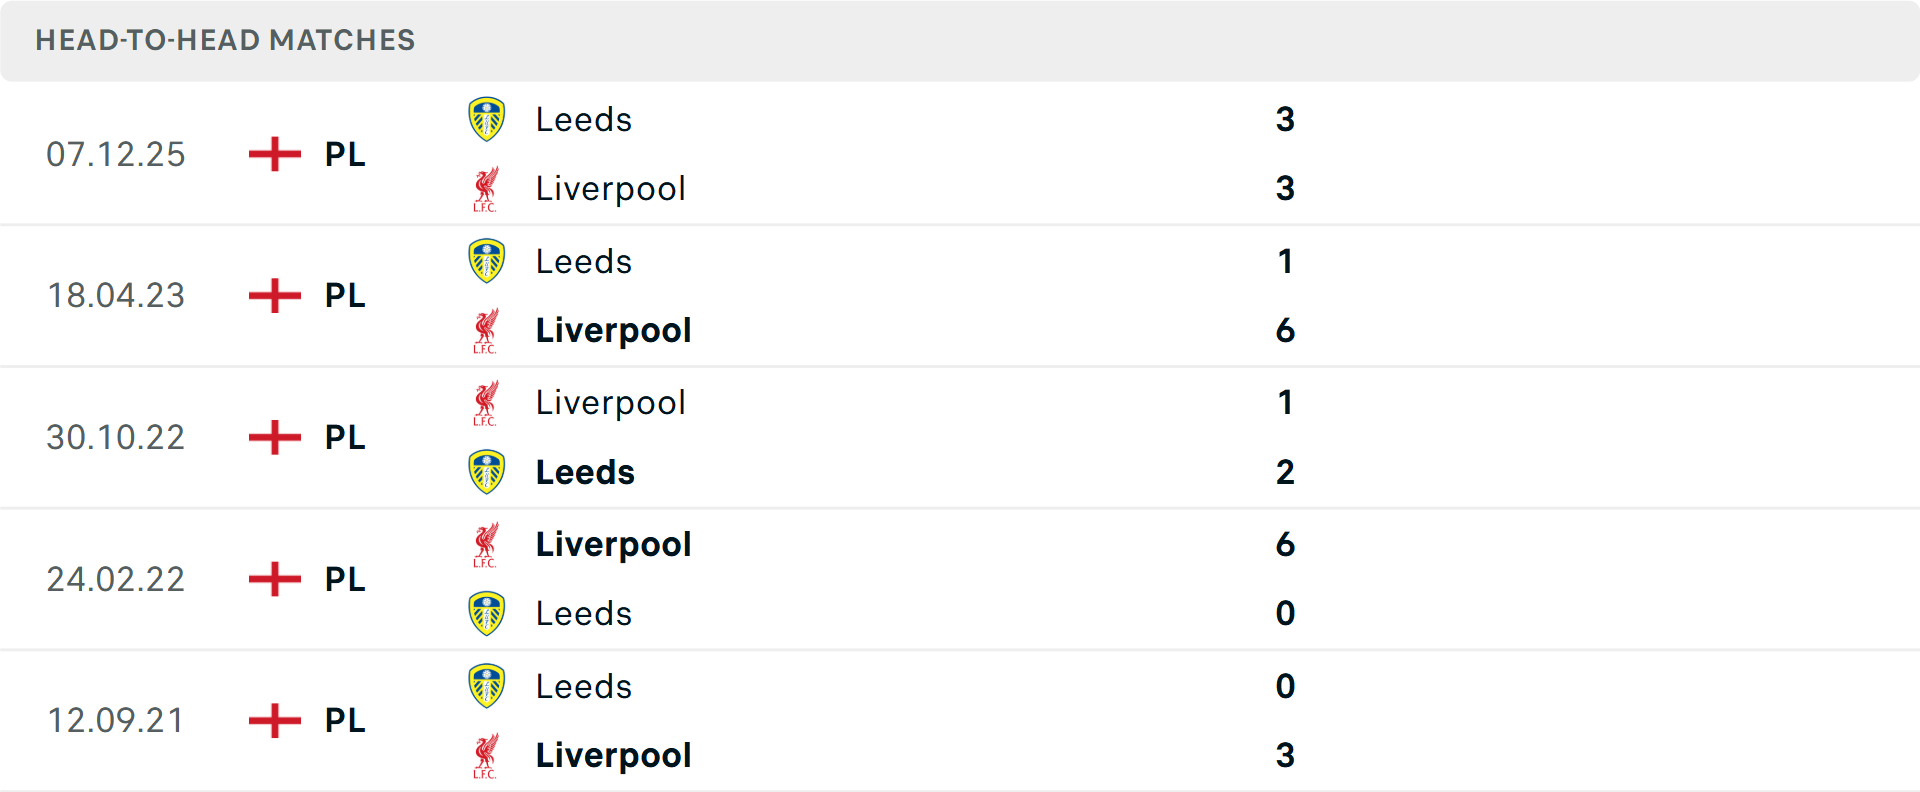Click Liverpool crest in 18.04.23 match
The height and width of the screenshot is (792, 1920).
486,331
